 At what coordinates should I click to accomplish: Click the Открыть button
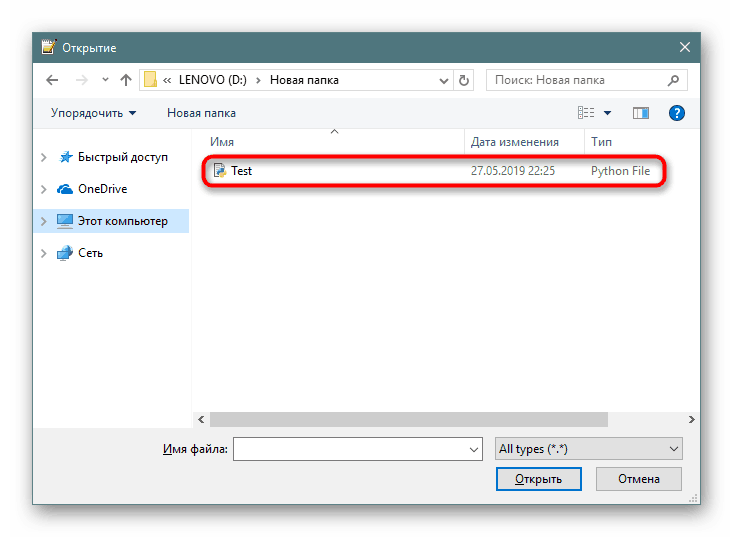pos(539,479)
